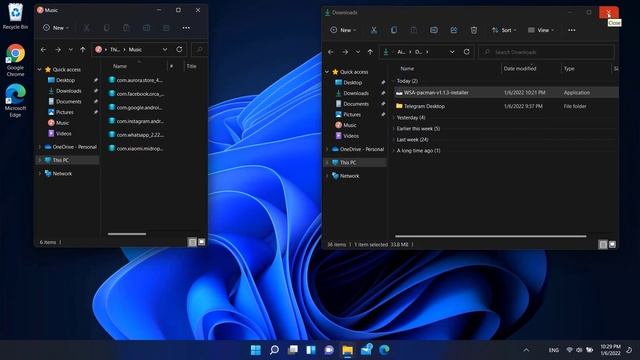Viewport: 640px width, 360px height.
Task: Sort by Name column in Music window
Action: (x=120, y=66)
